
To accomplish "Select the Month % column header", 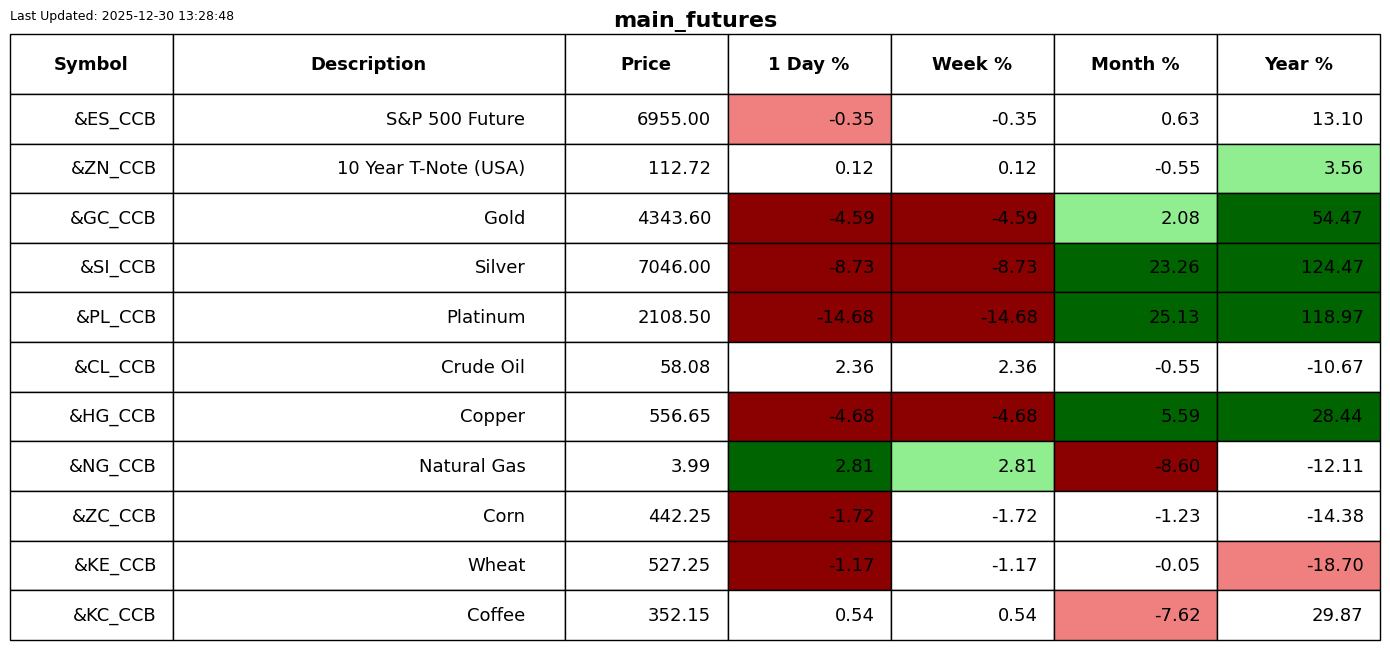I will (1135, 65).
